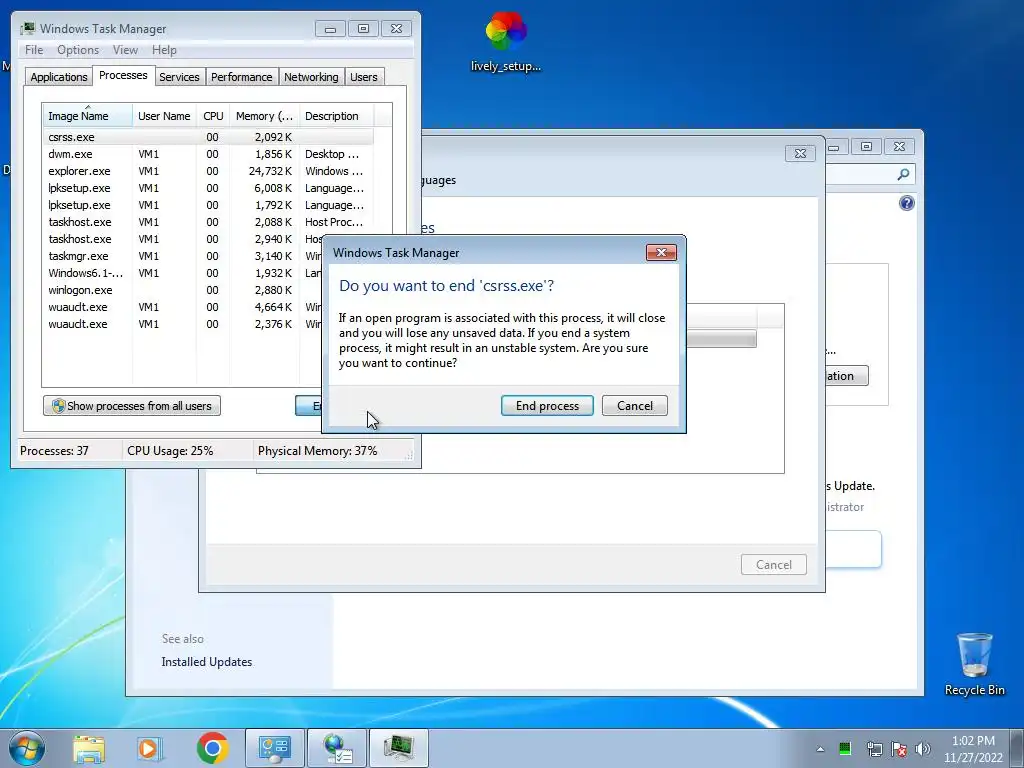The height and width of the screenshot is (768, 1024).
Task: Sort processes by Description column
Action: tap(336, 116)
